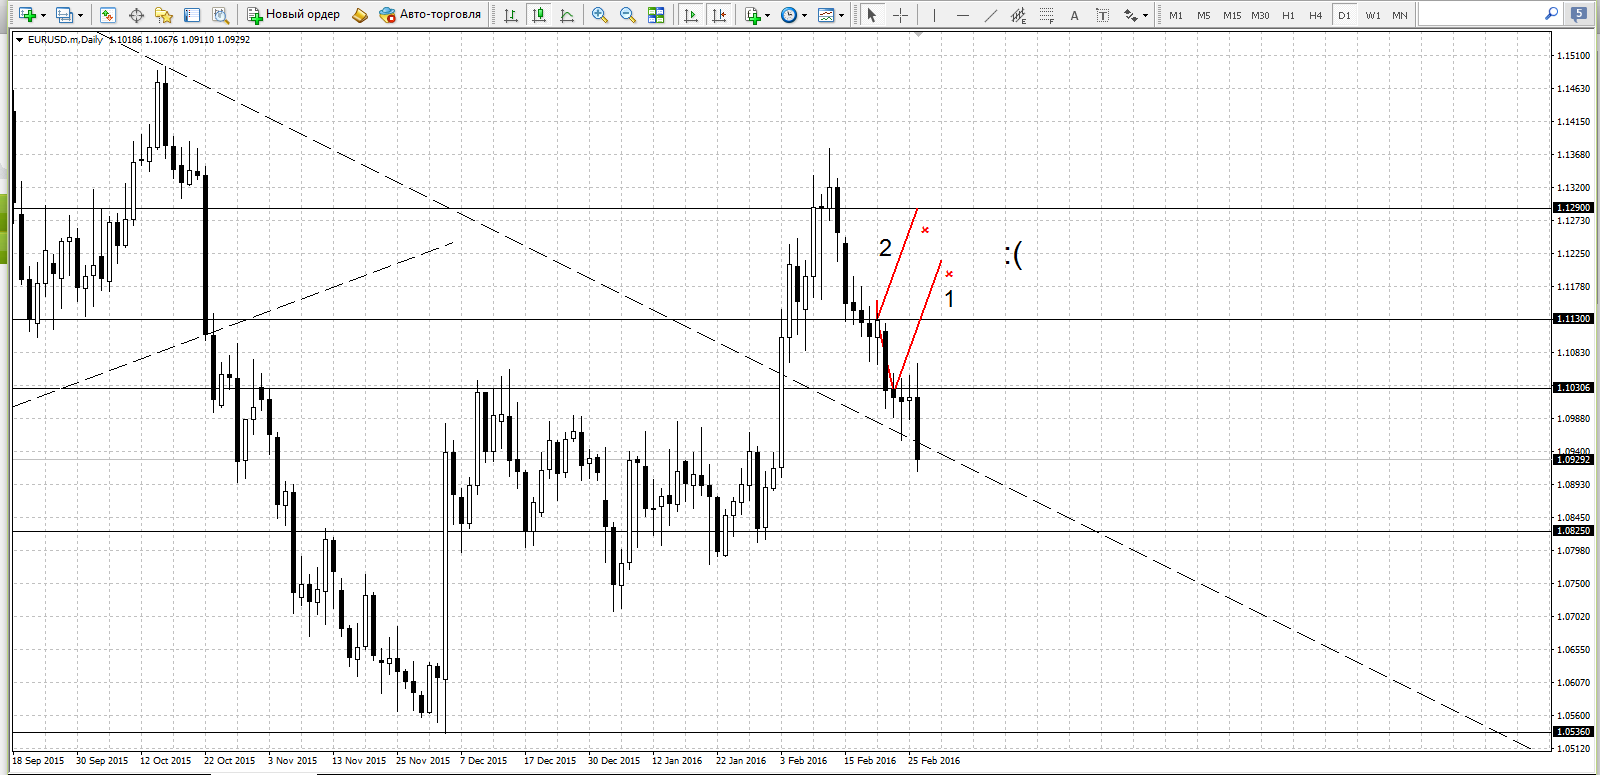The width and height of the screenshot is (1600, 775).
Task: Open the chart profiles icon
Action: coord(64,15)
